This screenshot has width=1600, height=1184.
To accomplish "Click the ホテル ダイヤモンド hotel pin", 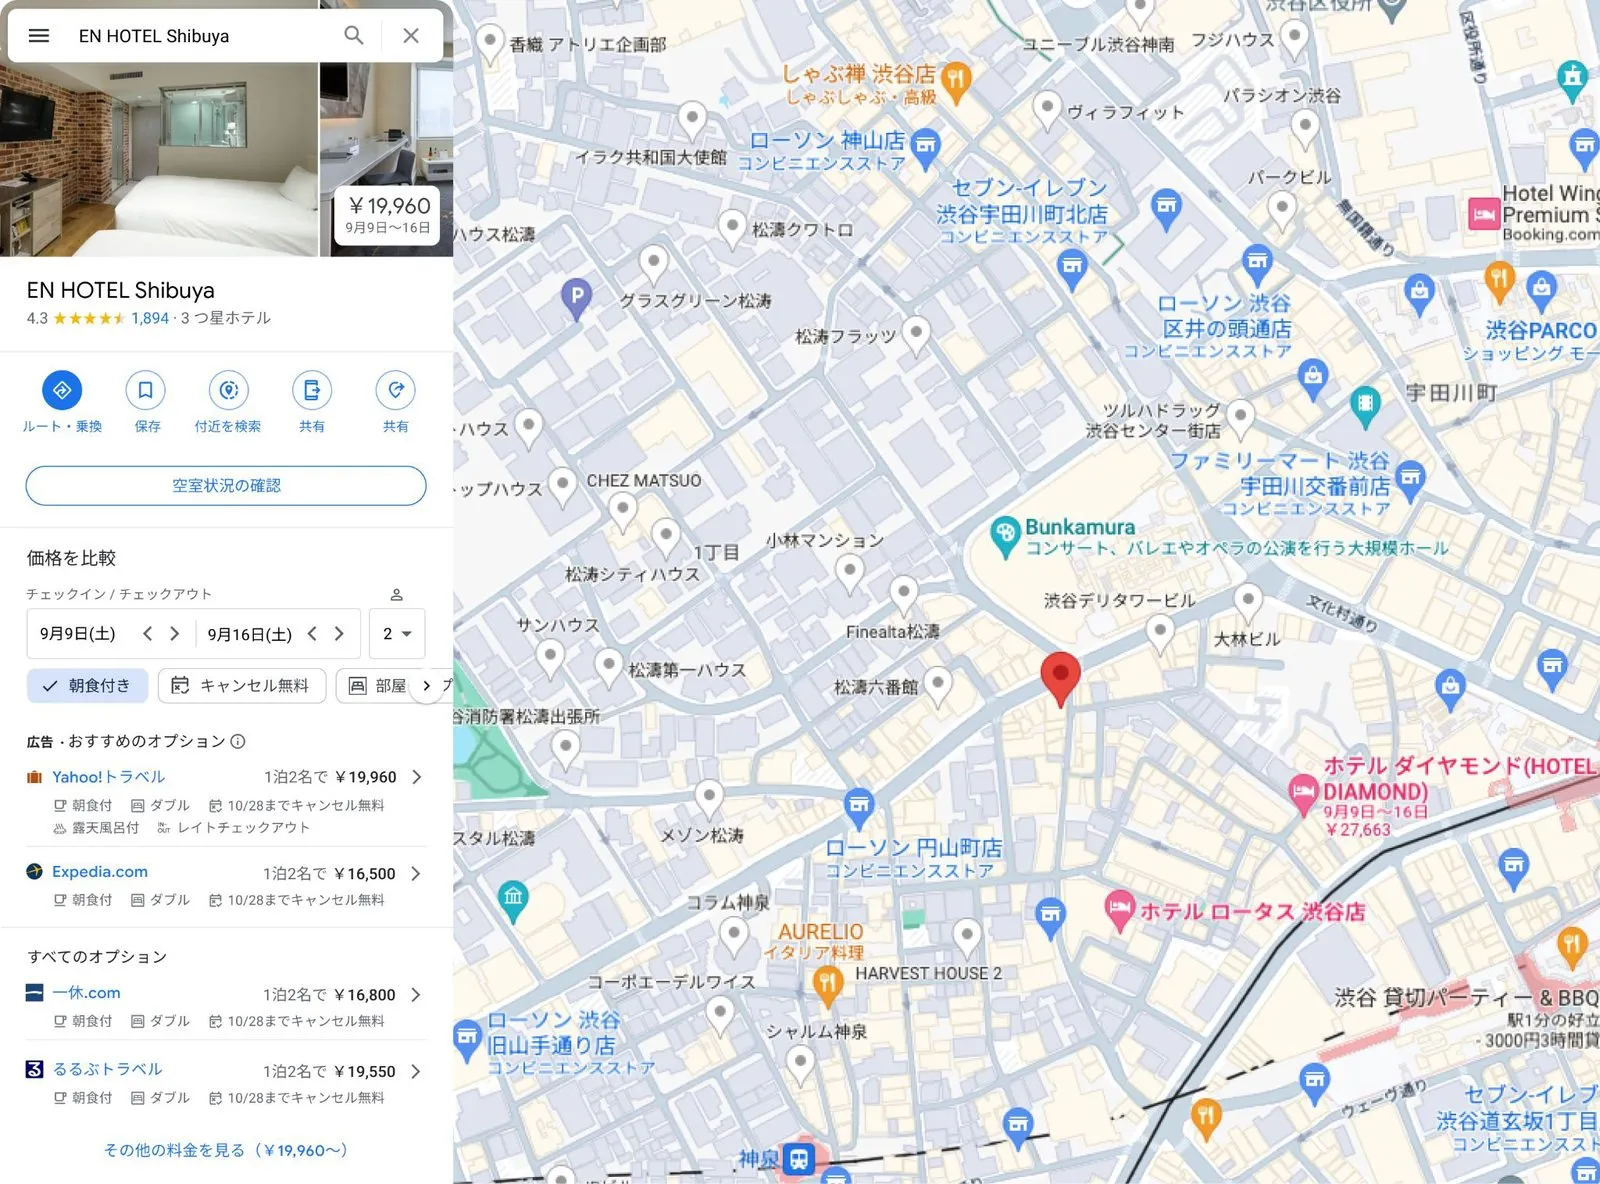I will tap(1303, 793).
